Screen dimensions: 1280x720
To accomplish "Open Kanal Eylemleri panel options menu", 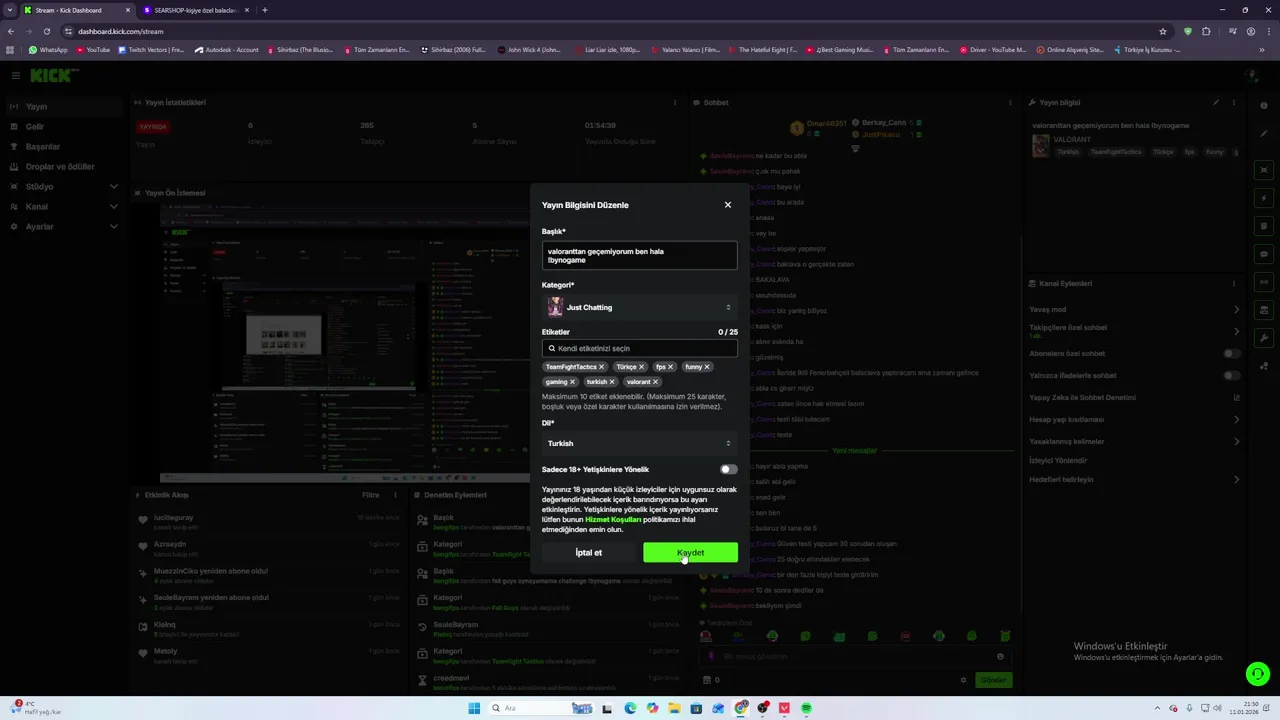I will (x=1236, y=283).
